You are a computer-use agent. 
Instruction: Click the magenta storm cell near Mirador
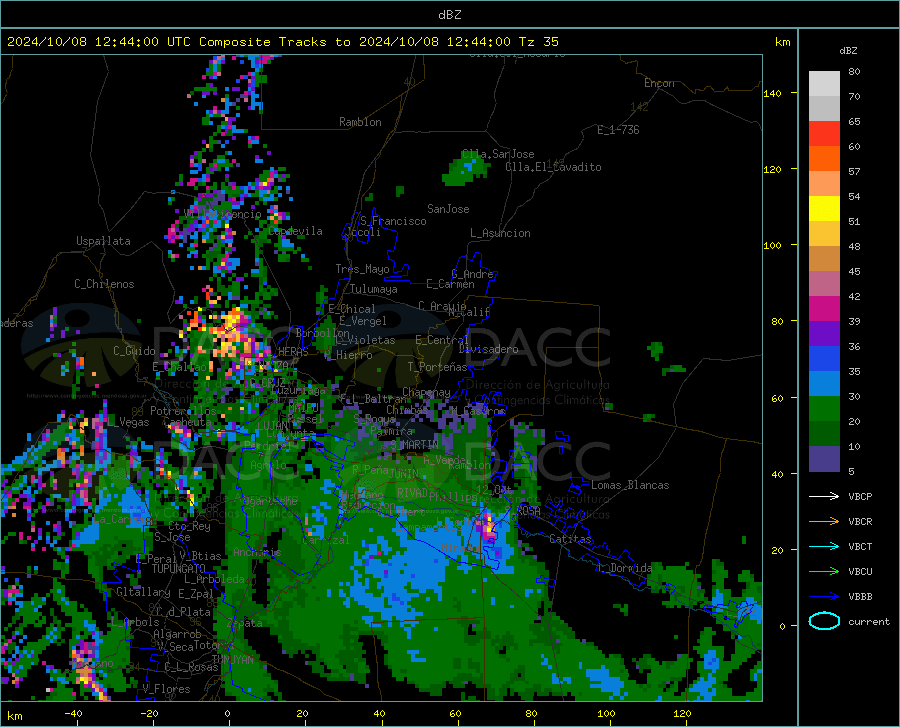click(x=488, y=528)
